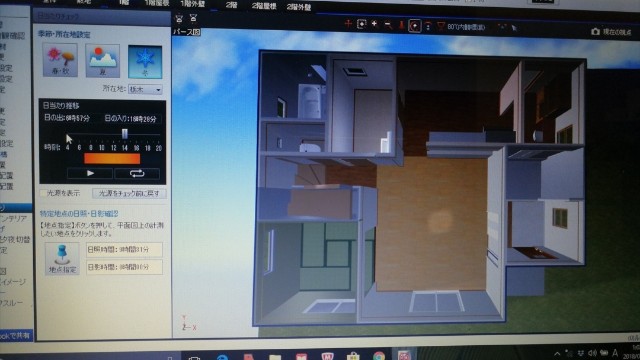The width and height of the screenshot is (640, 360).
Task: Click the 日影時間 value field
Action: 124,267
